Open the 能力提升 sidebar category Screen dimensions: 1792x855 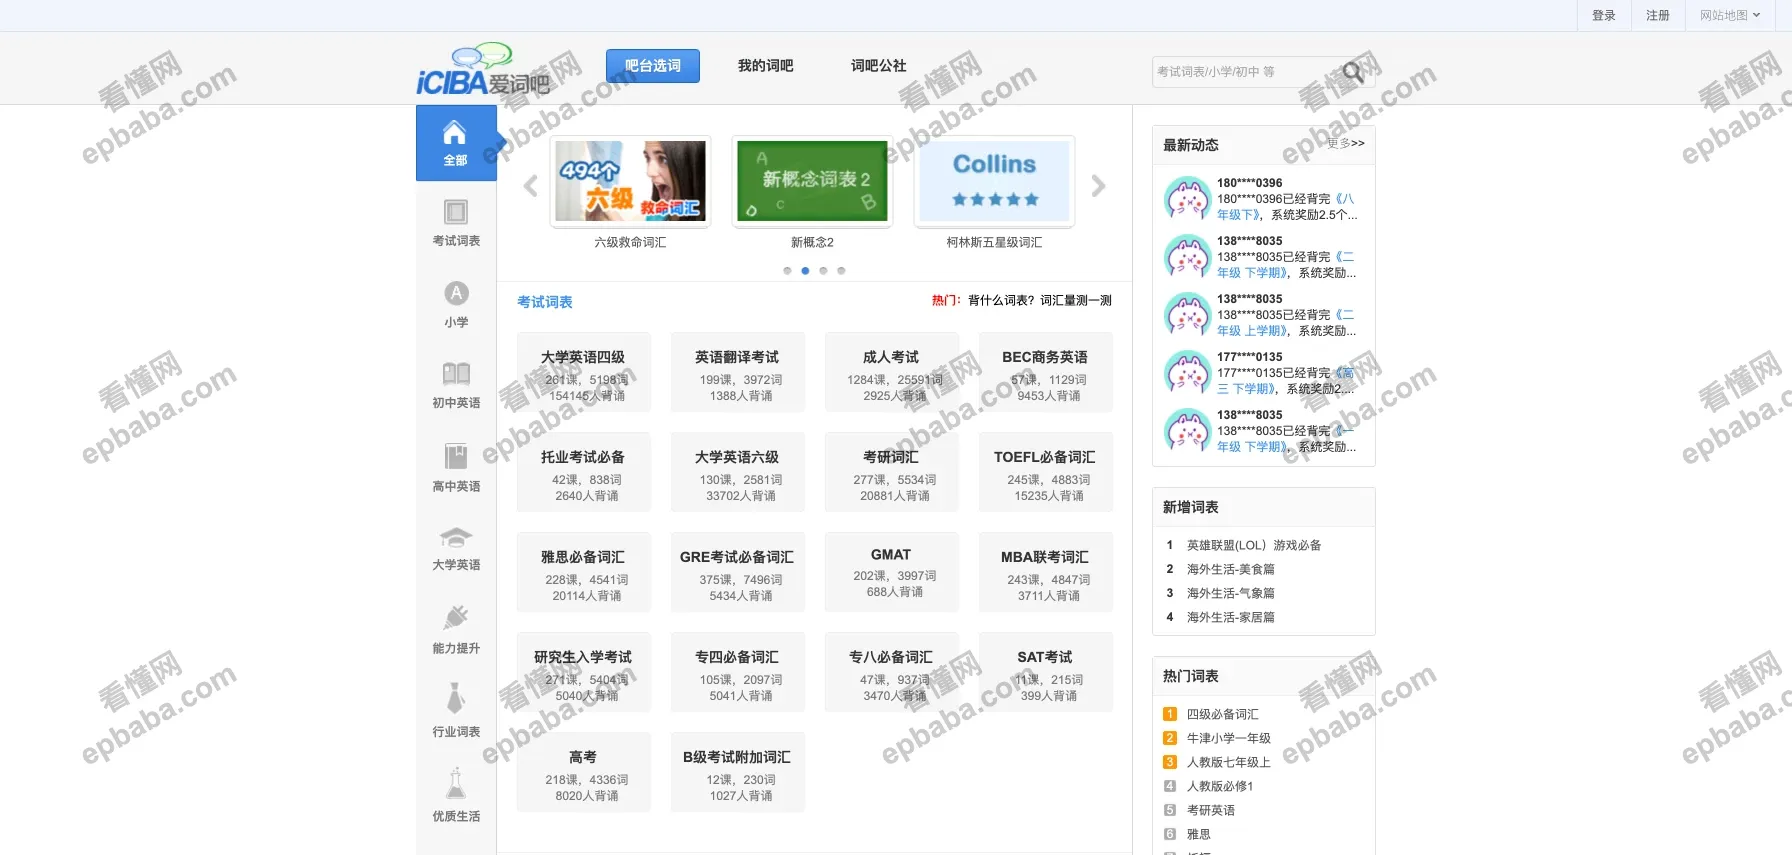point(456,629)
